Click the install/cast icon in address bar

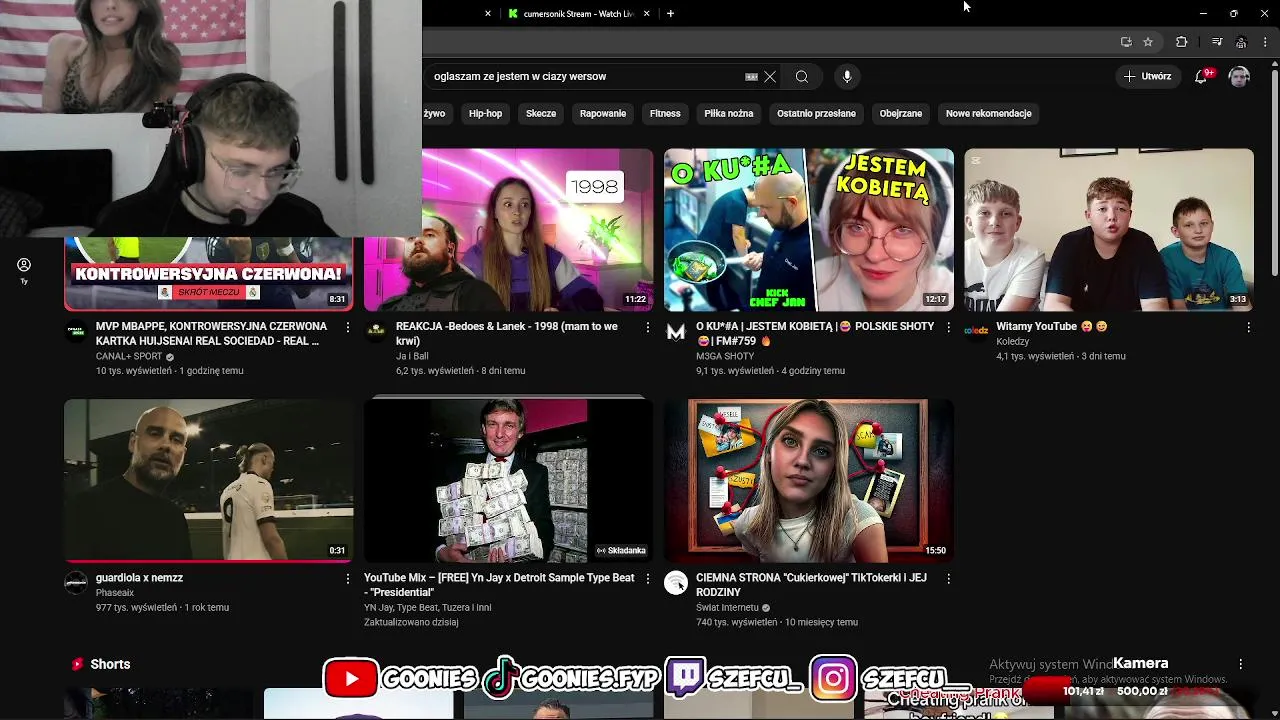(x=1126, y=42)
